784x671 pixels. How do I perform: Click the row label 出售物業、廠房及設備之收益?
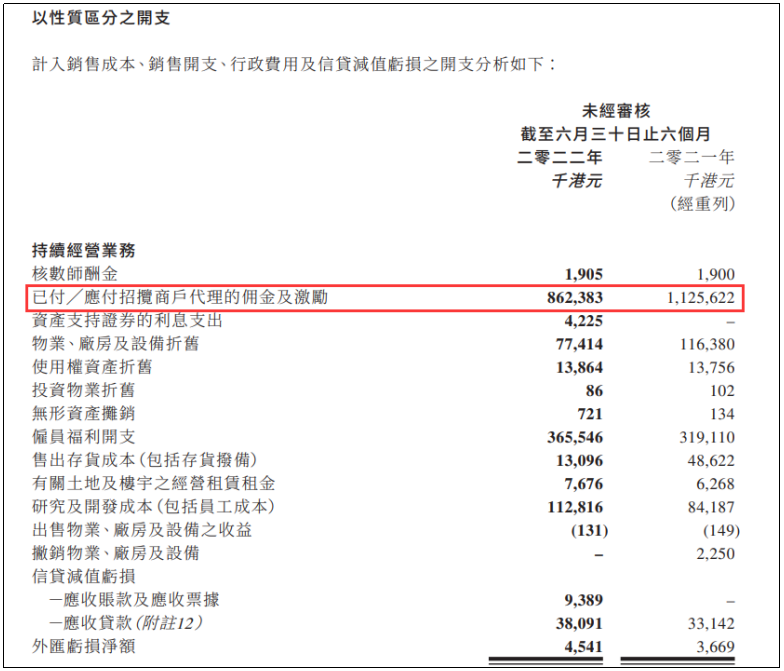point(142,530)
